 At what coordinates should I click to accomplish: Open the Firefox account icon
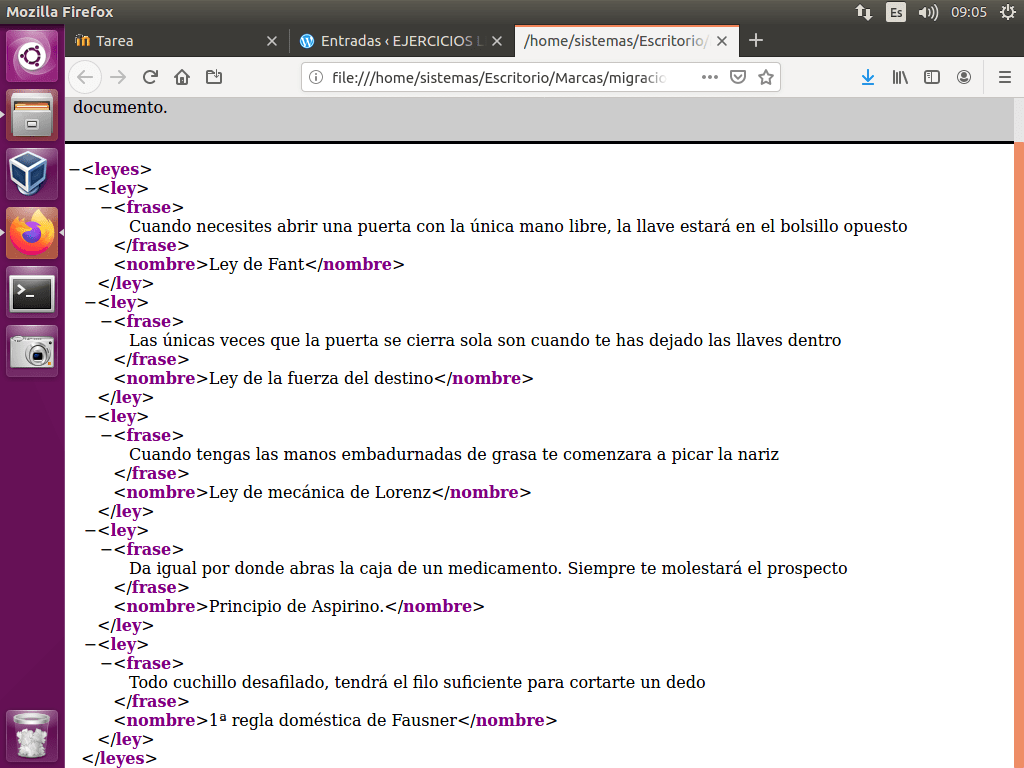coord(964,77)
